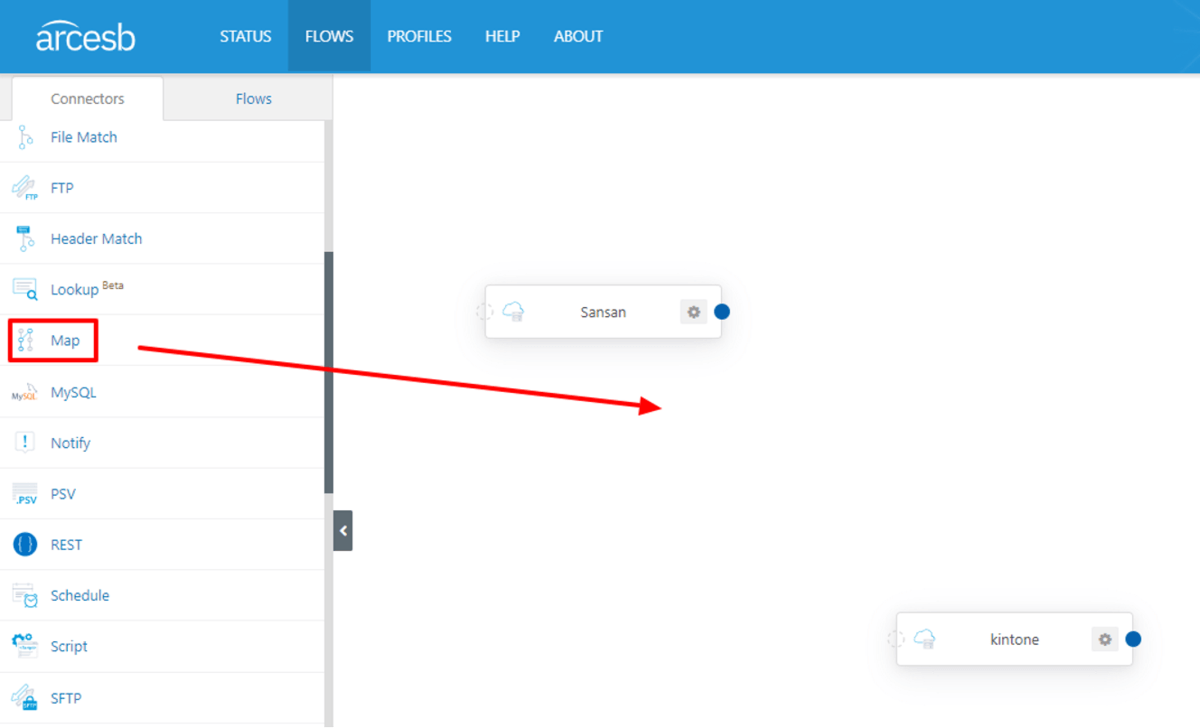Click the SFTP connector label
1200x728 pixels.
coord(65,698)
